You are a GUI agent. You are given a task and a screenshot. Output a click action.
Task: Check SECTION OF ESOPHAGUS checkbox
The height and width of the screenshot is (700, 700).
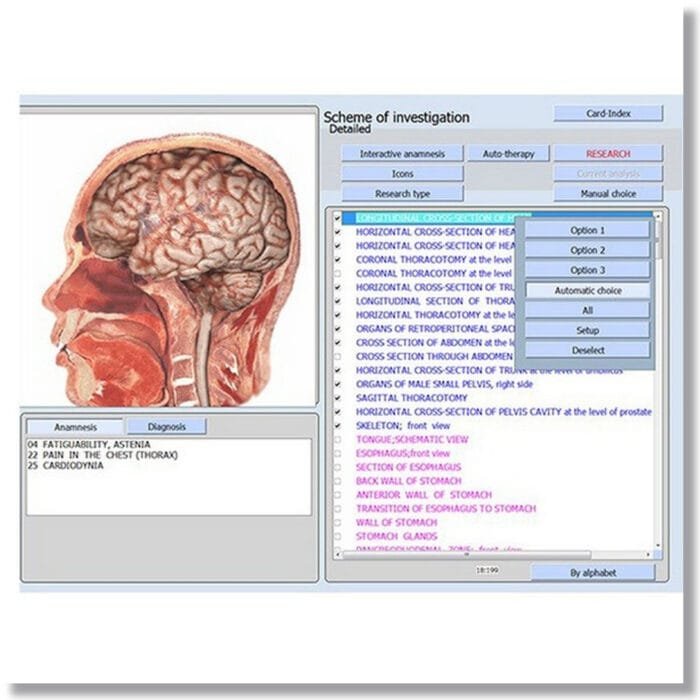point(338,467)
